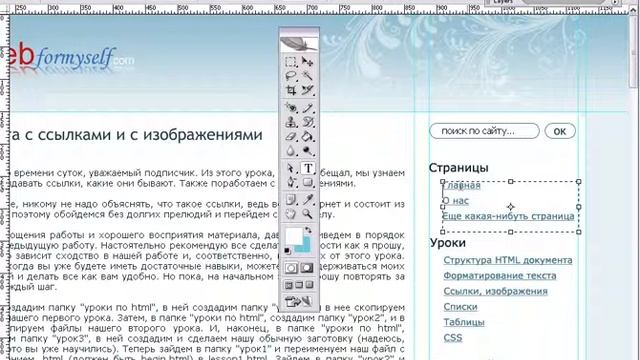Viewport: 640px width, 360px height.
Task: Select the Rectangle shape tool
Action: coord(308,182)
